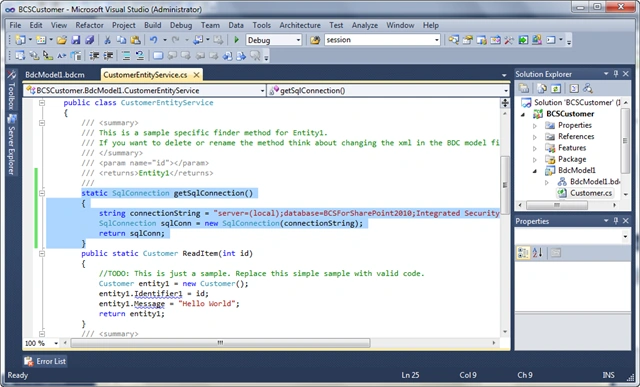This screenshot has width=640, height=387.
Task: Open the 100 % zoom level dropdown
Action: 56,343
